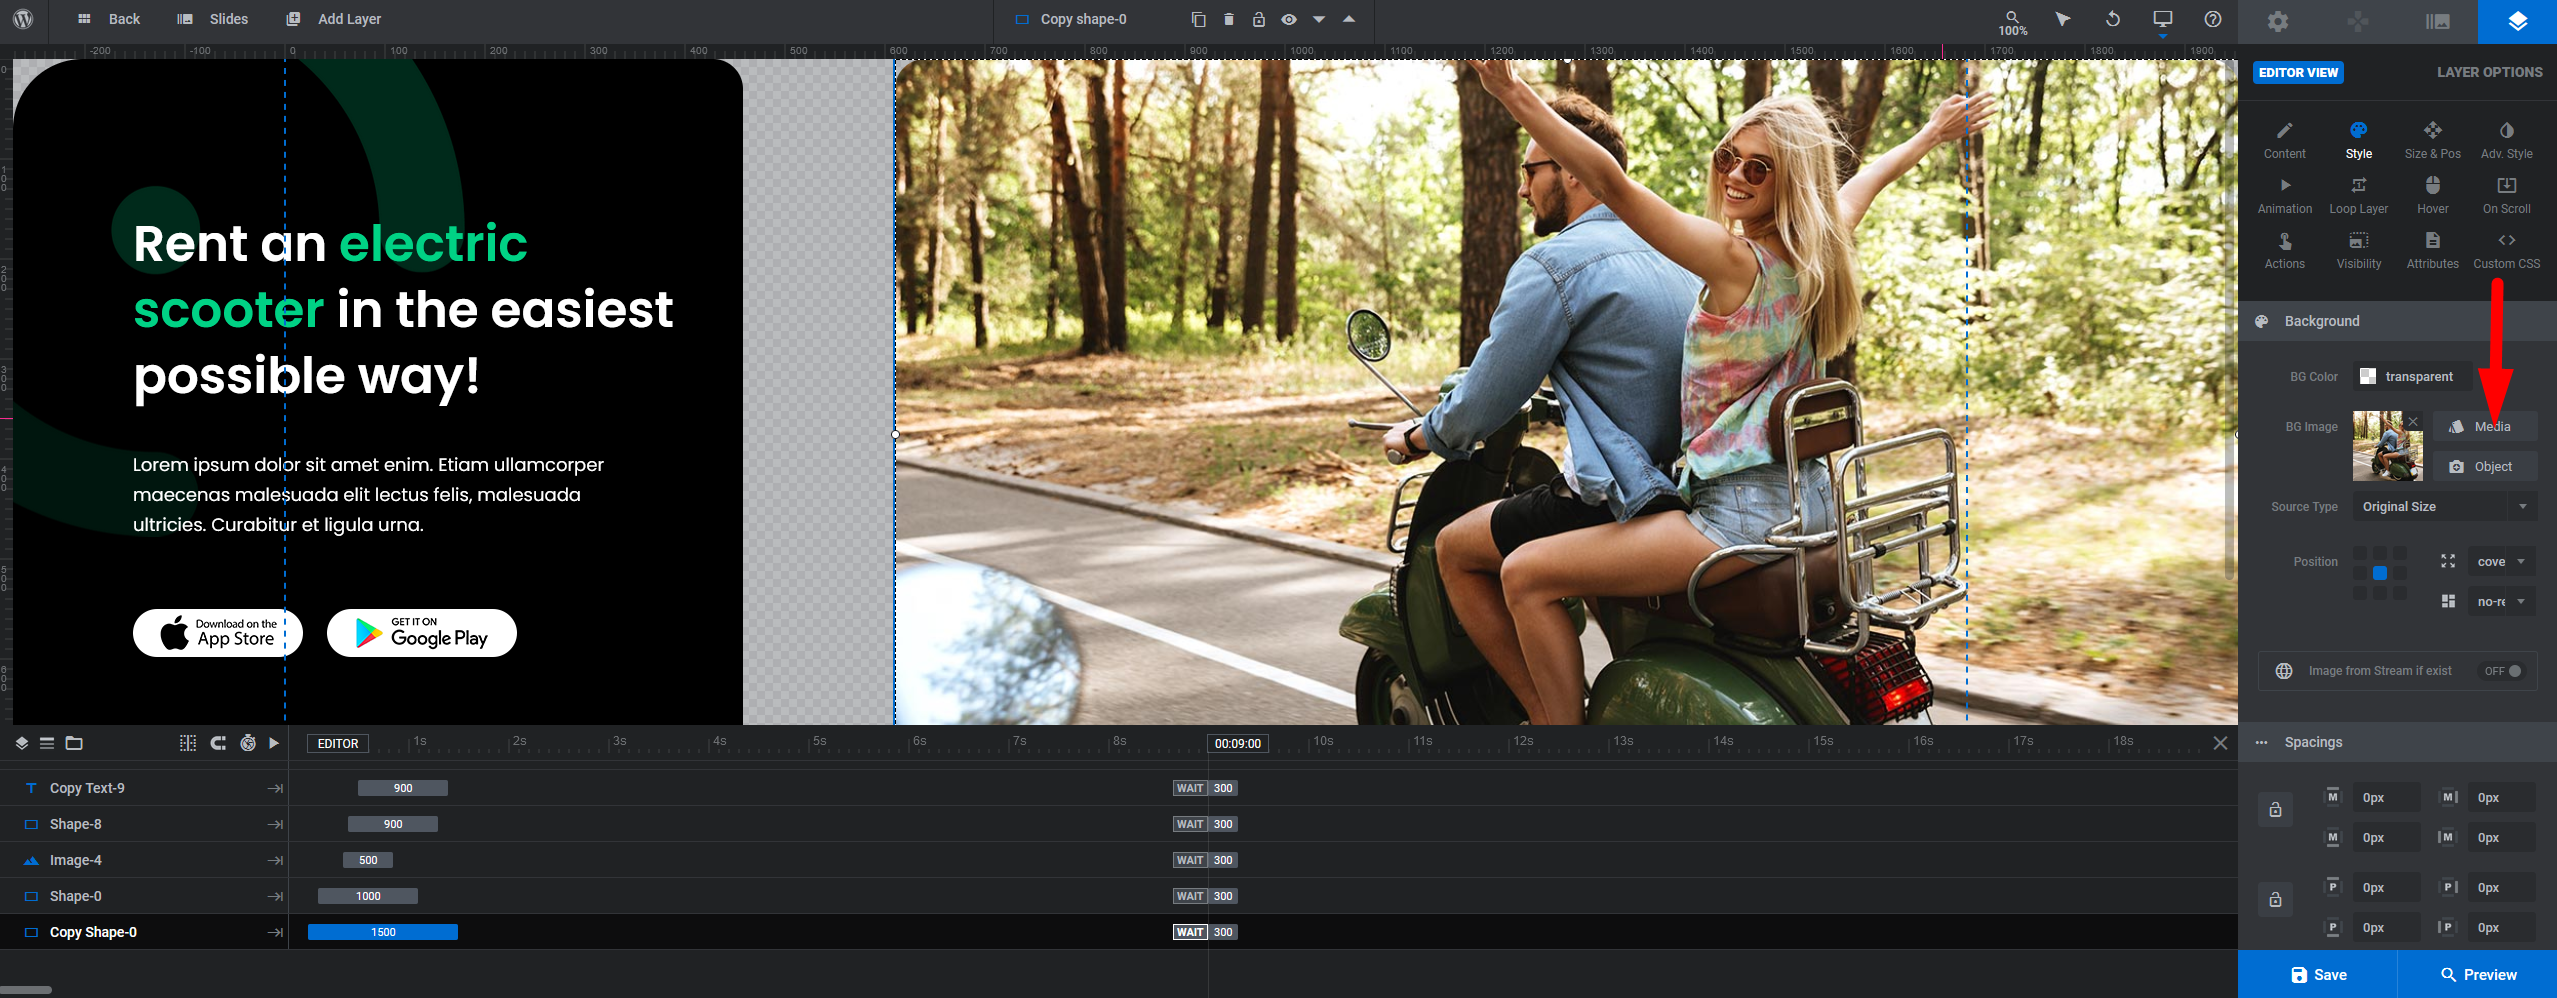
Task: Click the layer order up arrow
Action: (1349, 19)
